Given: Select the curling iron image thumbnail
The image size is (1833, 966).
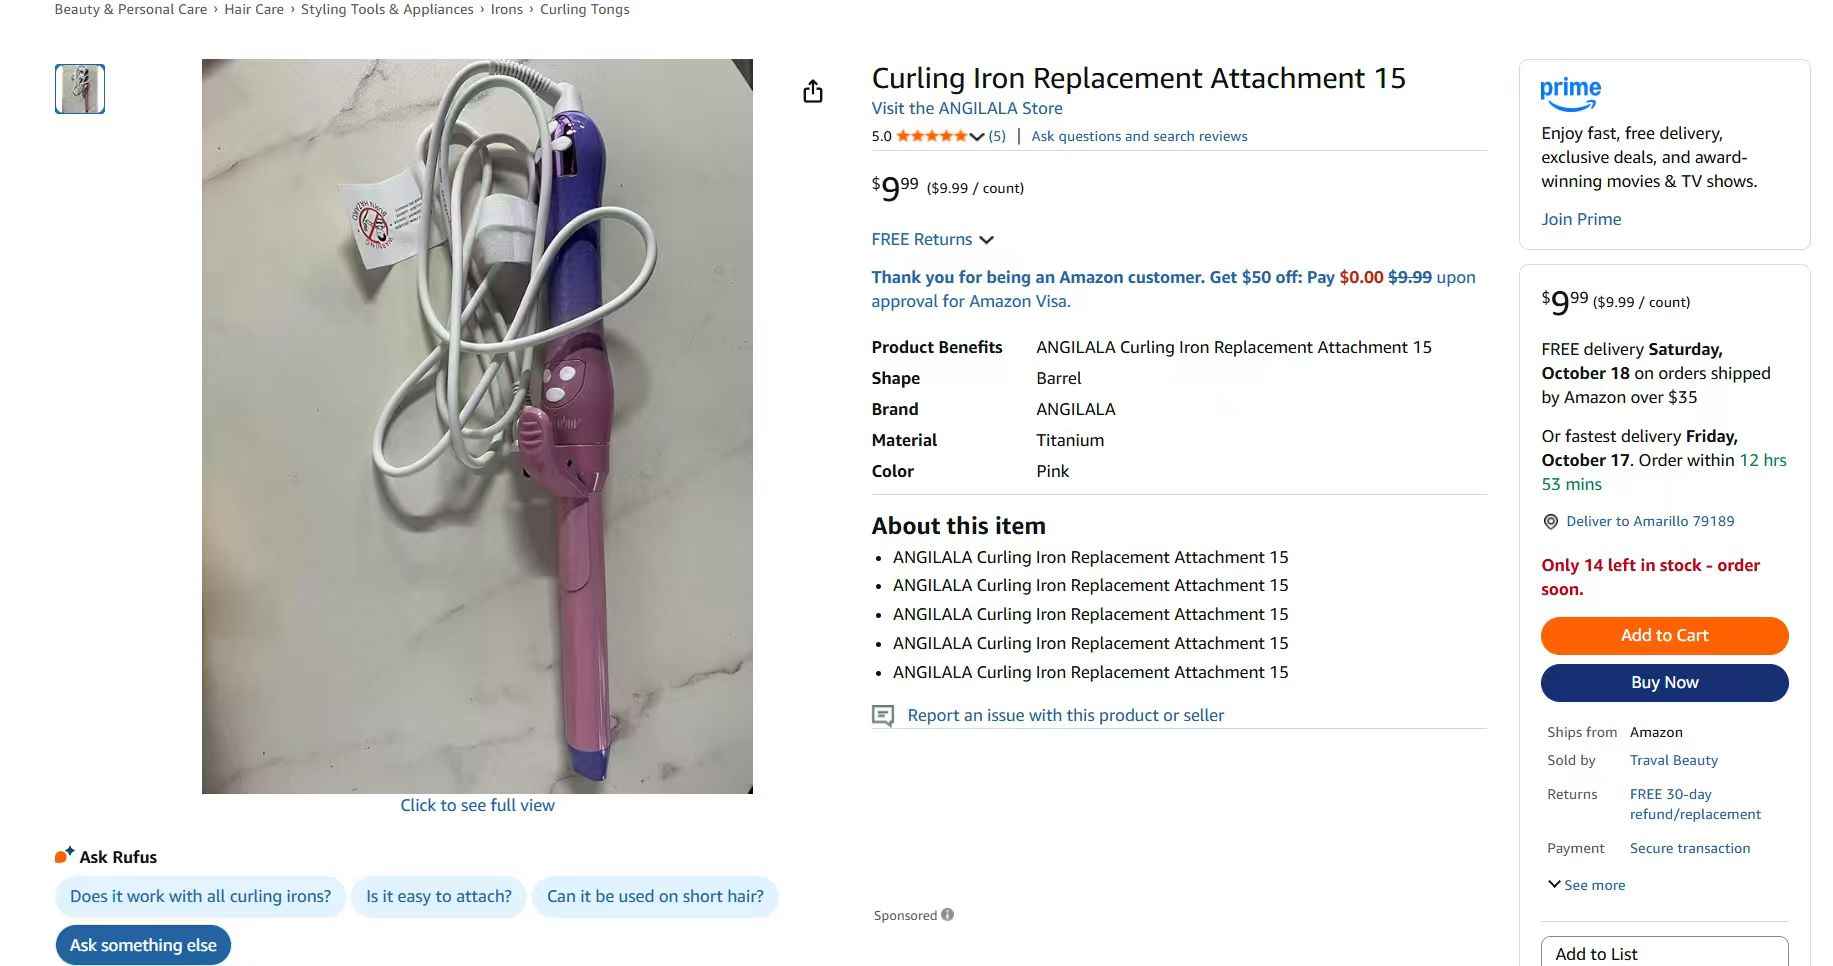Looking at the screenshot, I should (80, 89).
